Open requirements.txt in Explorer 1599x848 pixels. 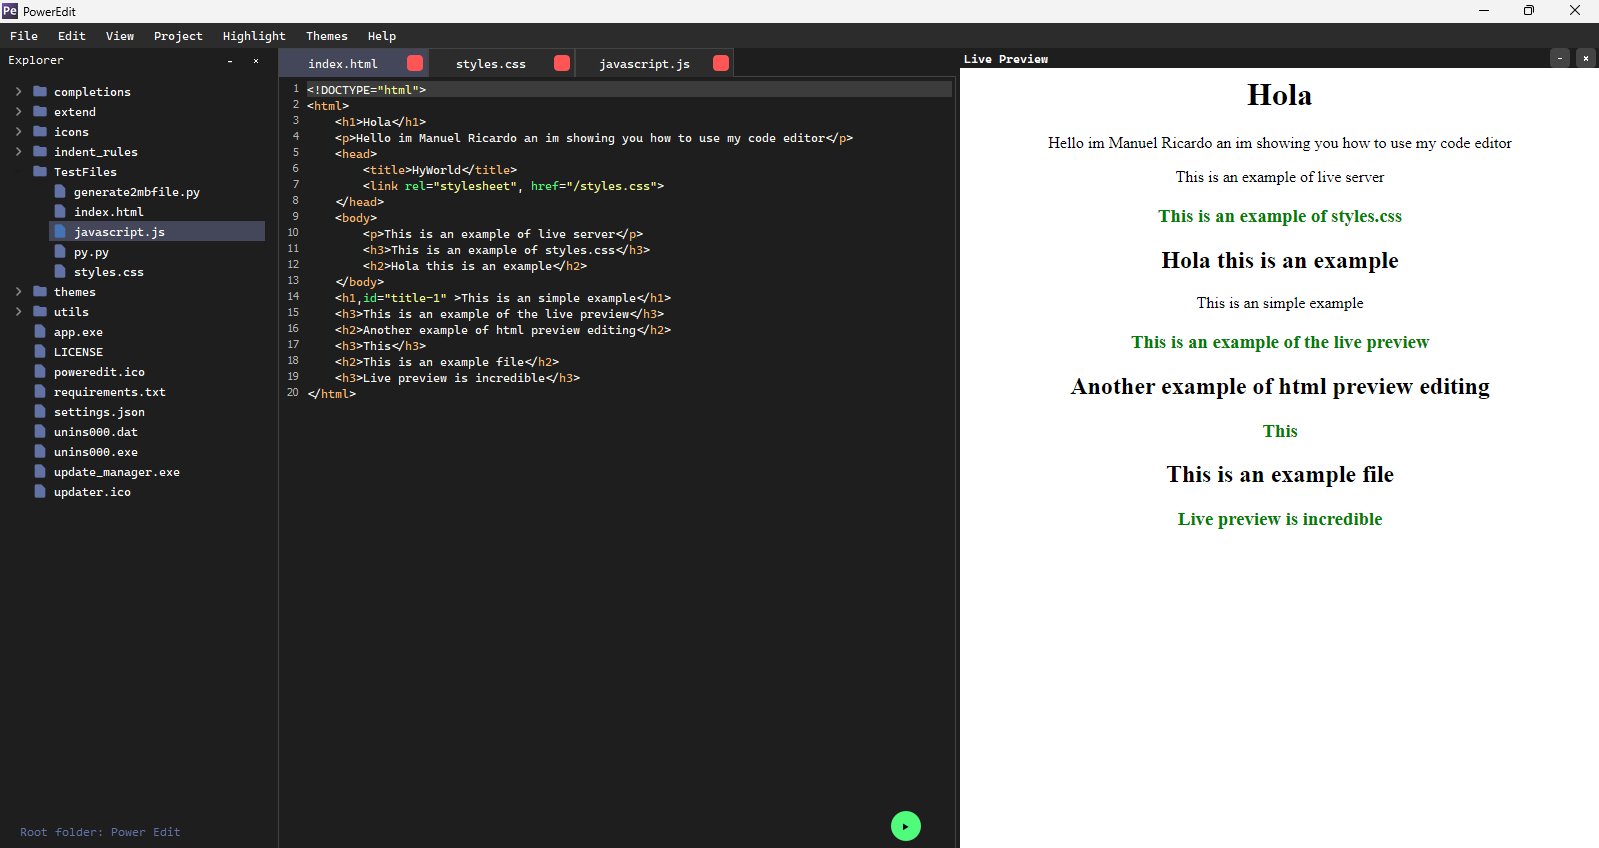pos(110,392)
